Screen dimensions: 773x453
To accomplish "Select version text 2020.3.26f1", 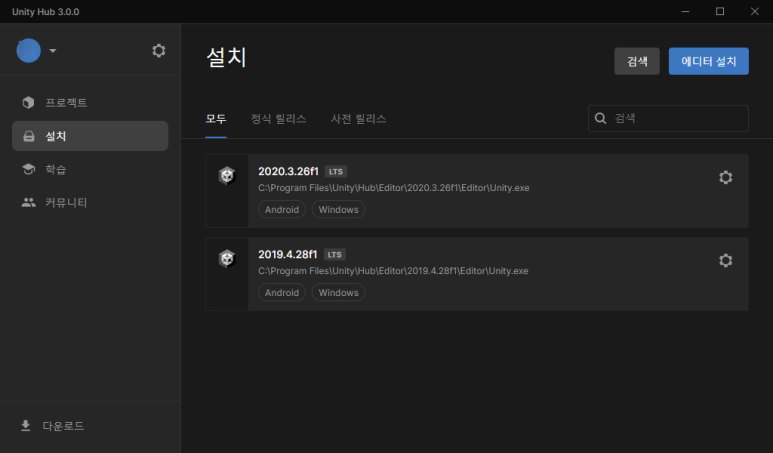I will 288,172.
